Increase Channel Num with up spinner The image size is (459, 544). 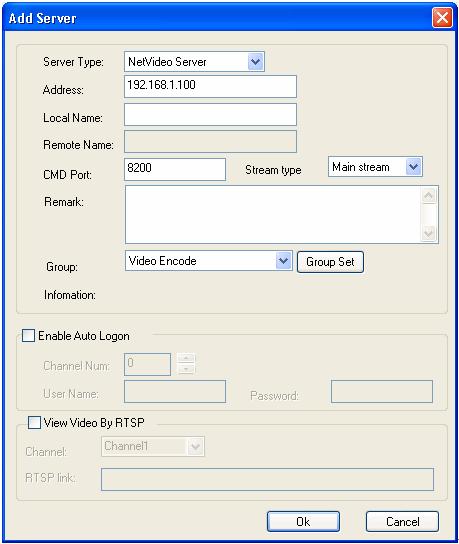pyautogui.click(x=186, y=358)
